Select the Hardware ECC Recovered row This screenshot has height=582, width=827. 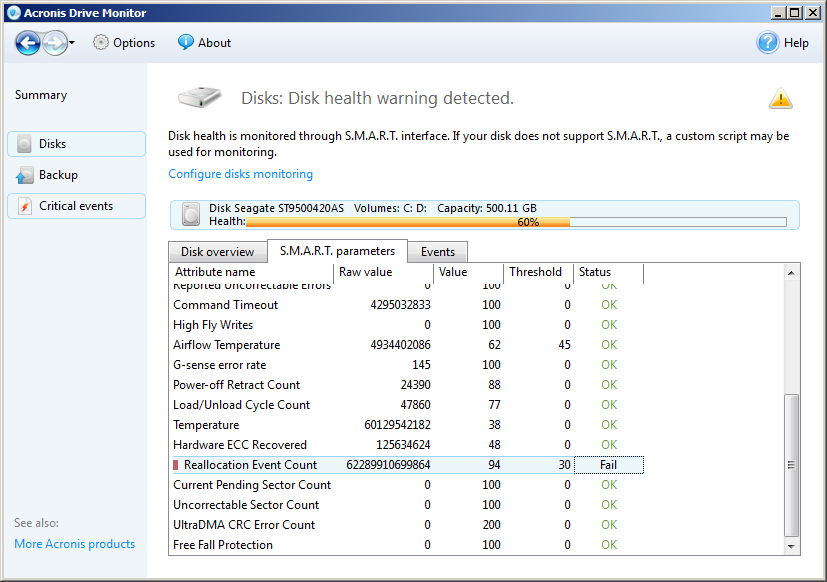coord(408,445)
